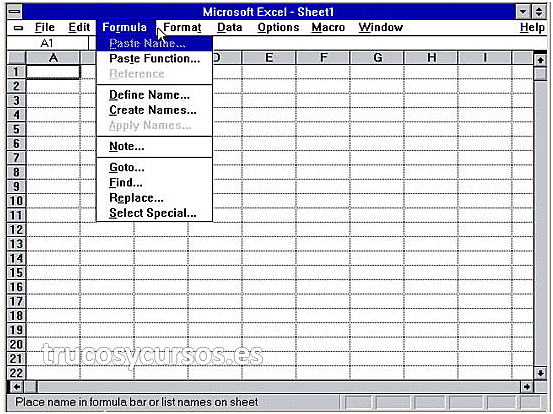Select row 5 header
This screenshot has height=414, width=553.
tap(16, 129)
